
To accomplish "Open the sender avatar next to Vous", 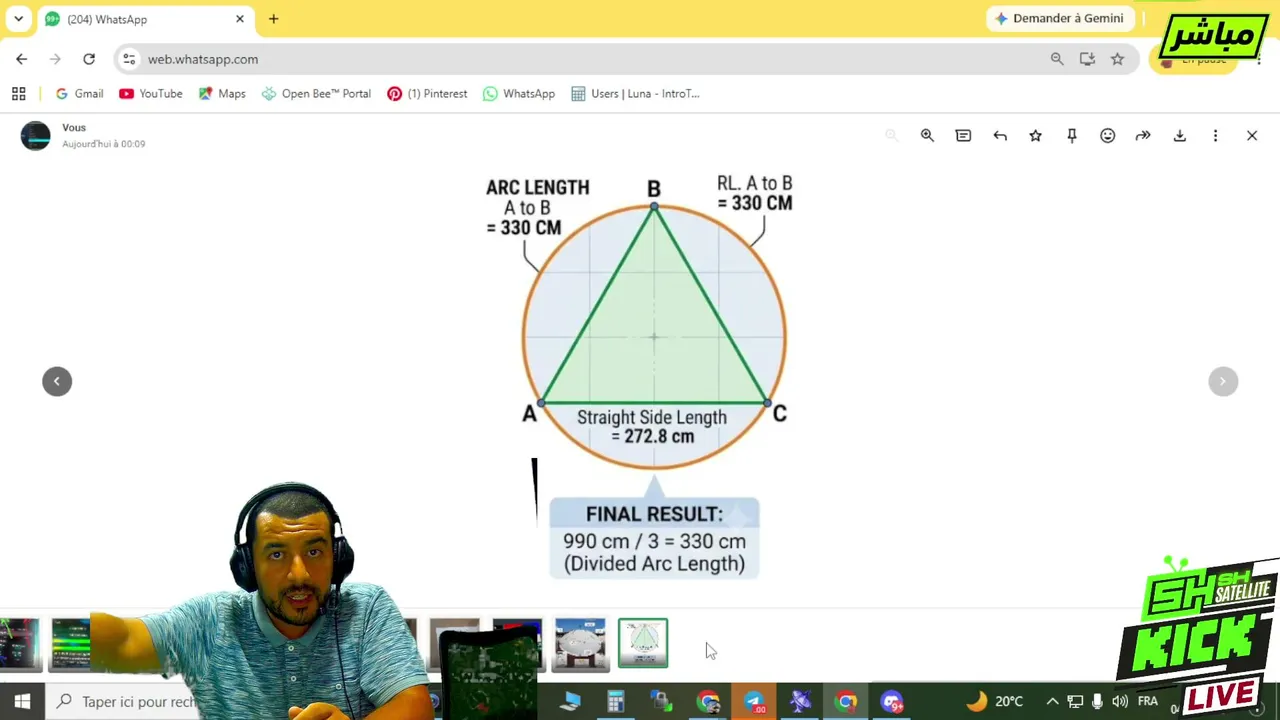I will tap(36, 136).
